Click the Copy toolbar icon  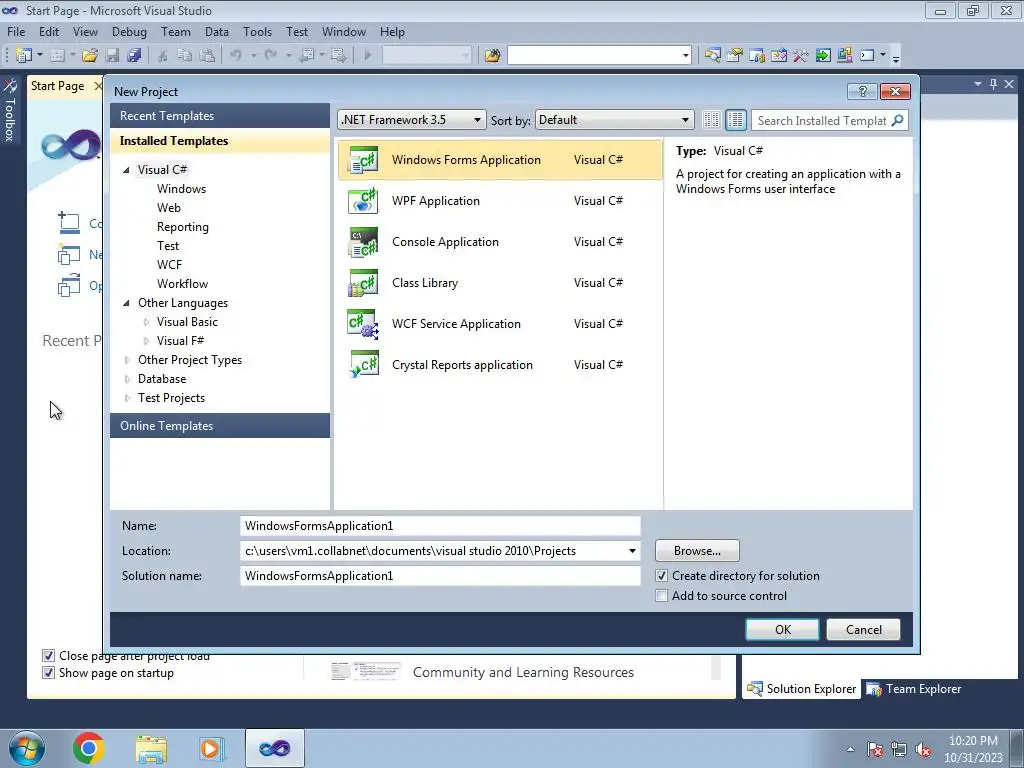click(185, 56)
